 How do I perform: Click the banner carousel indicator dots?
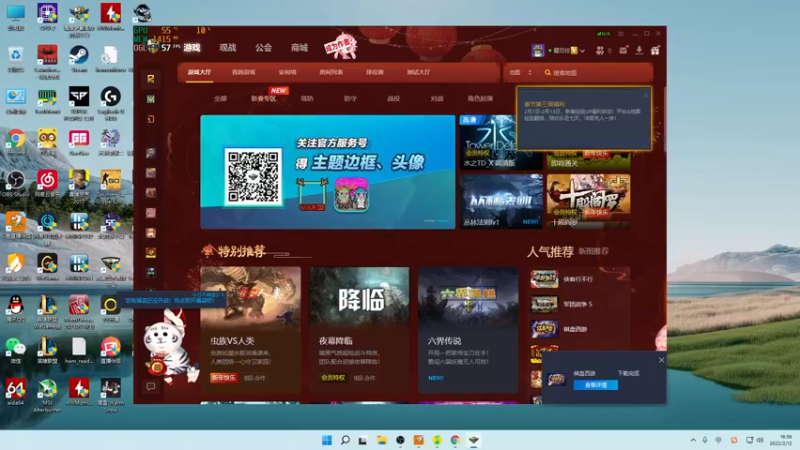[x=436, y=221]
